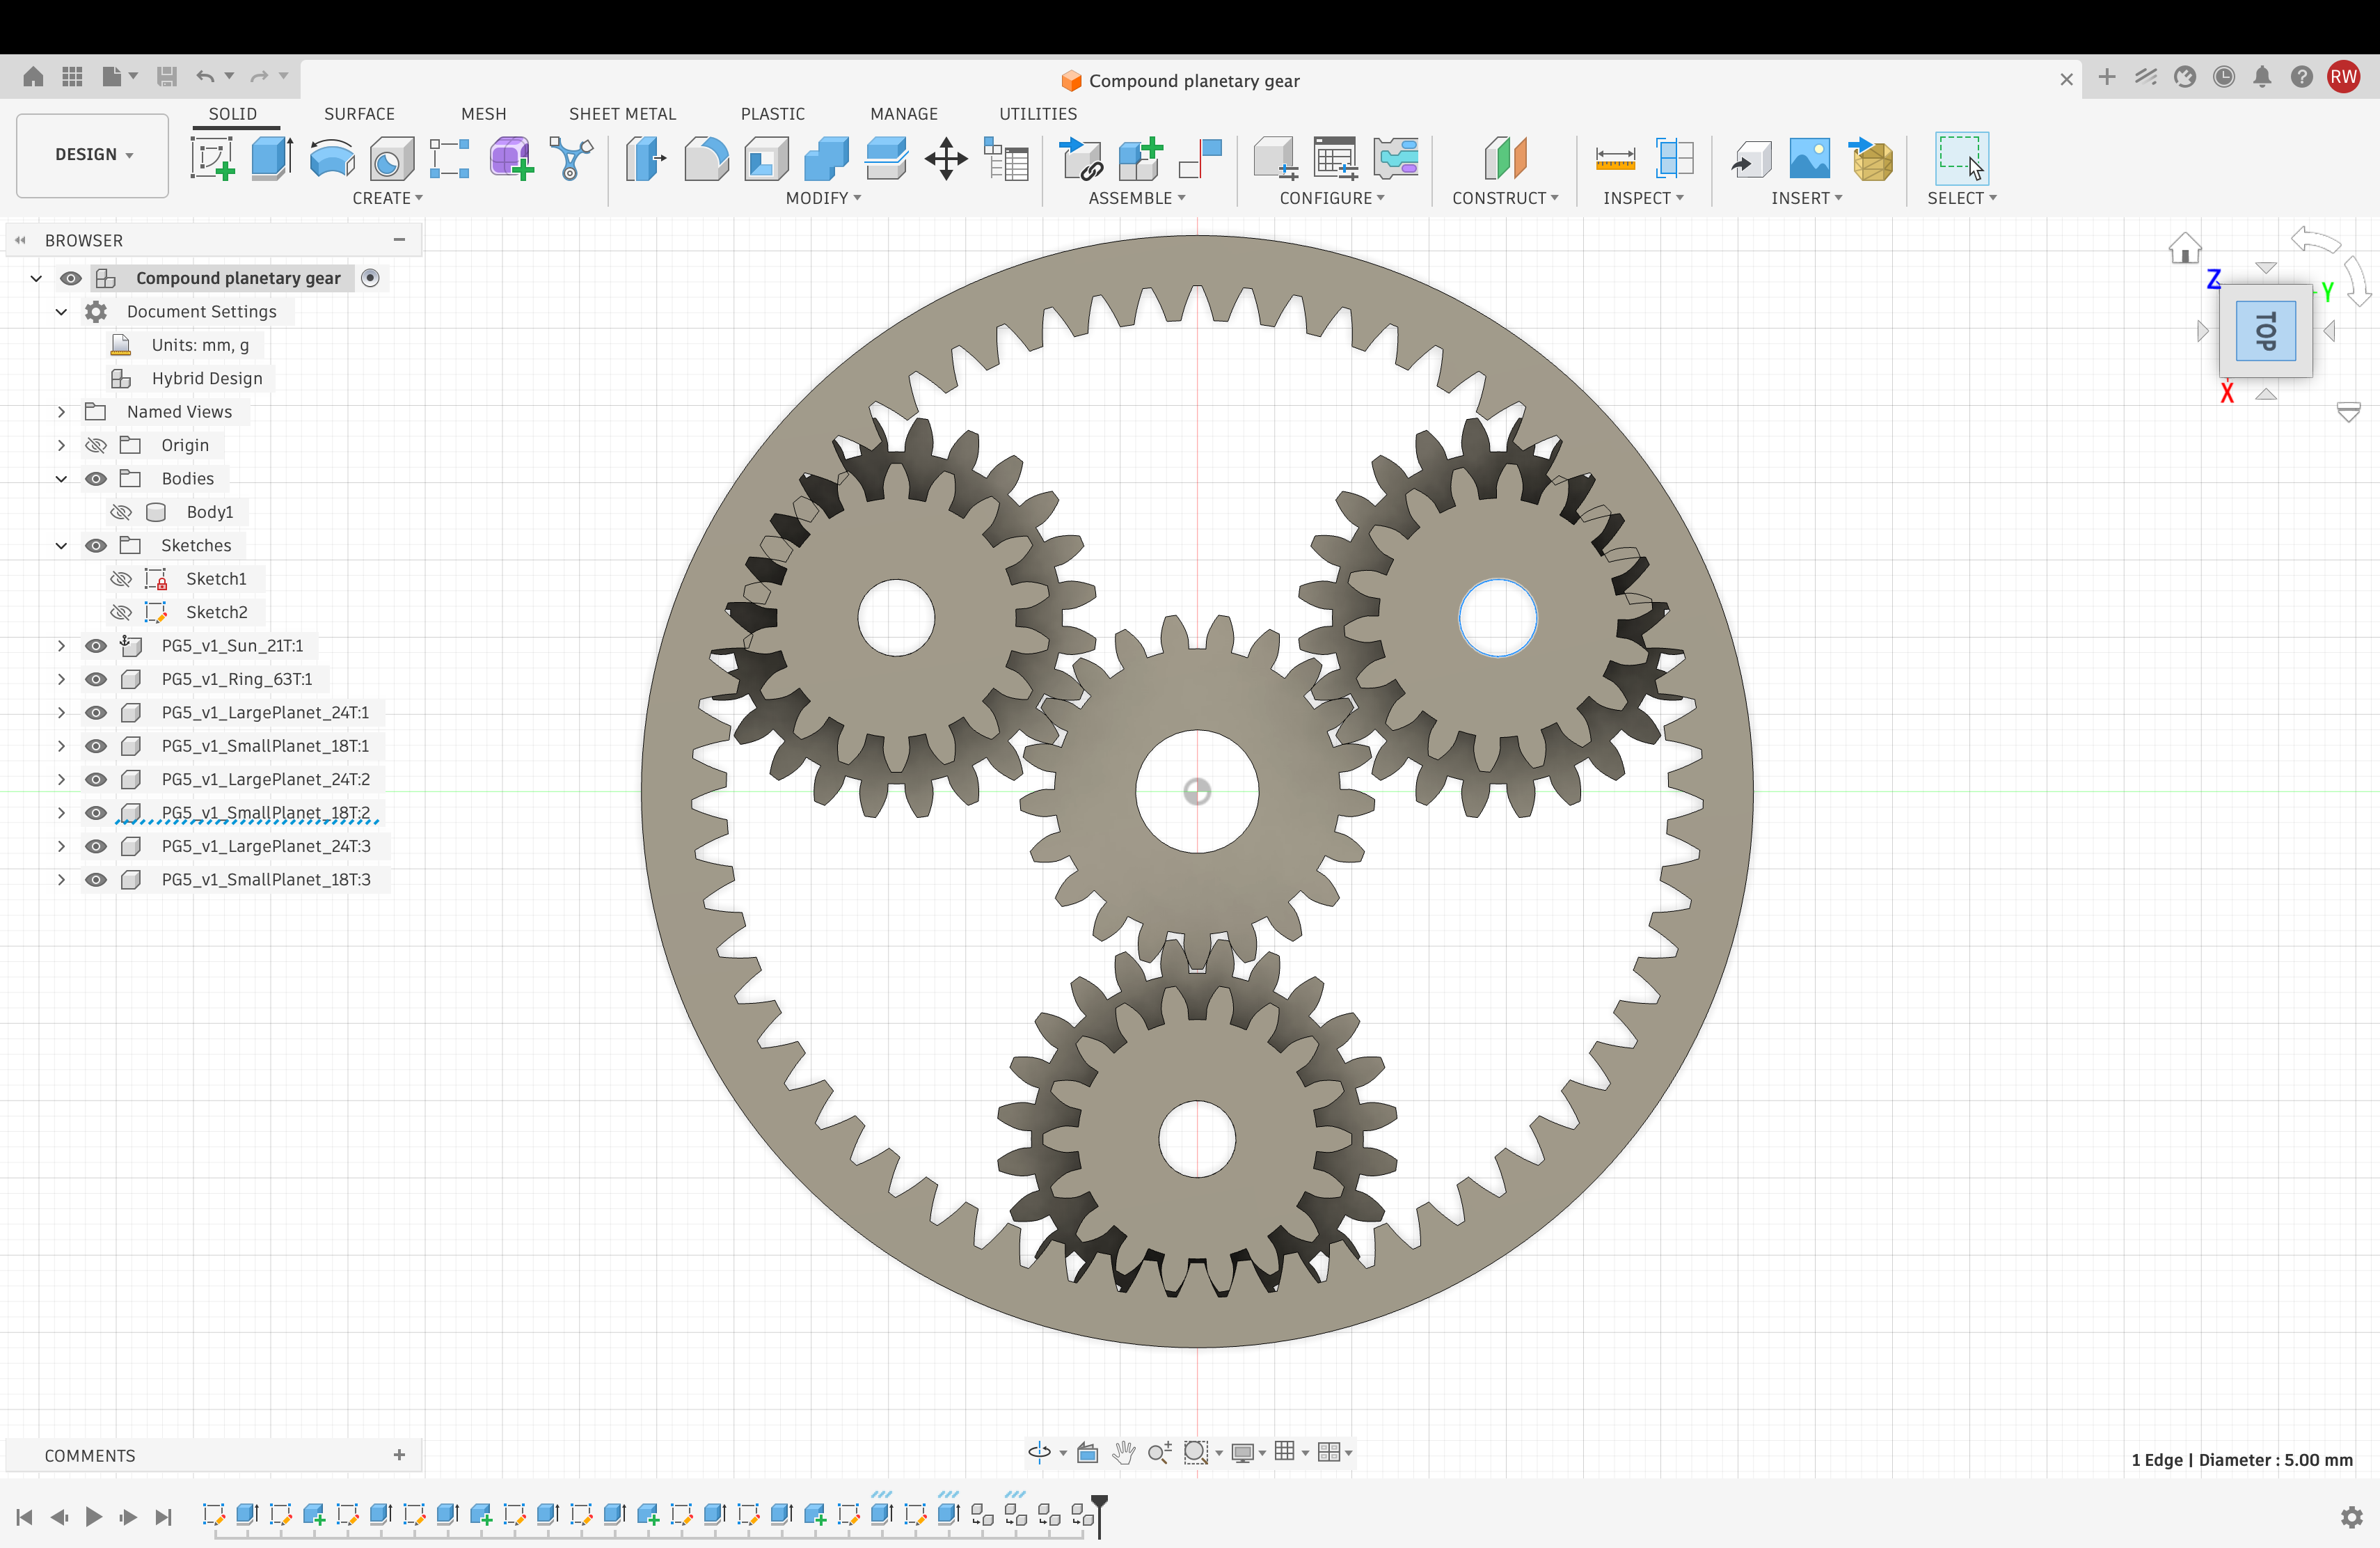The height and width of the screenshot is (1548, 2380).
Task: Open the MODIFY dropdown menu
Action: [823, 198]
